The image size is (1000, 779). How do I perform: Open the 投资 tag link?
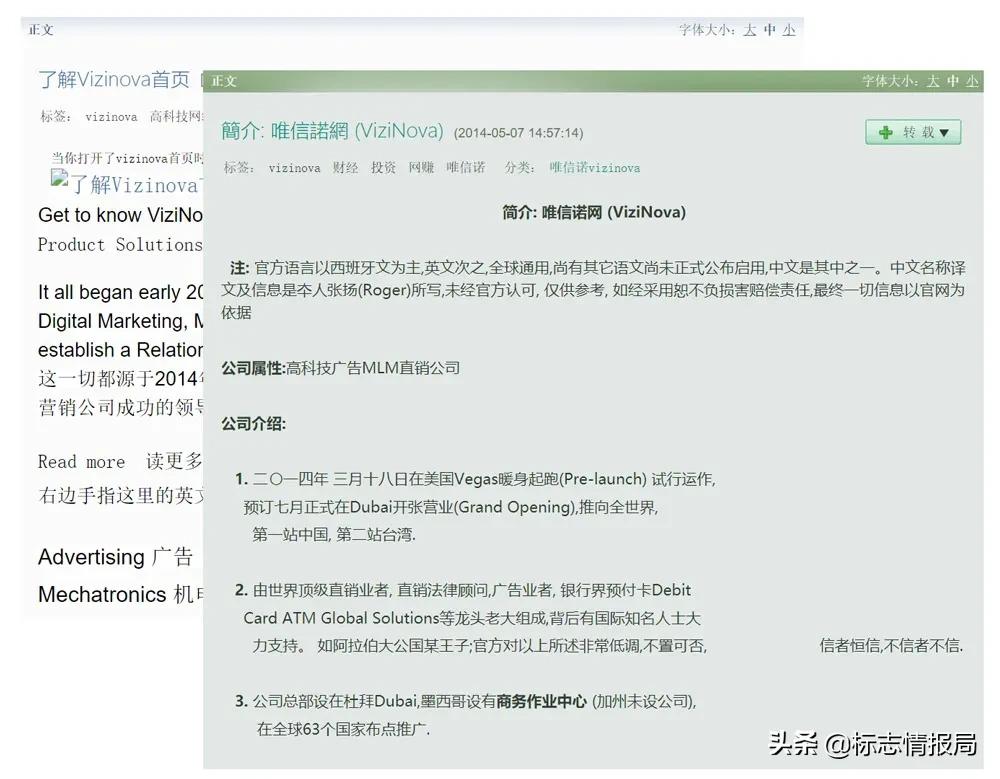[x=384, y=168]
